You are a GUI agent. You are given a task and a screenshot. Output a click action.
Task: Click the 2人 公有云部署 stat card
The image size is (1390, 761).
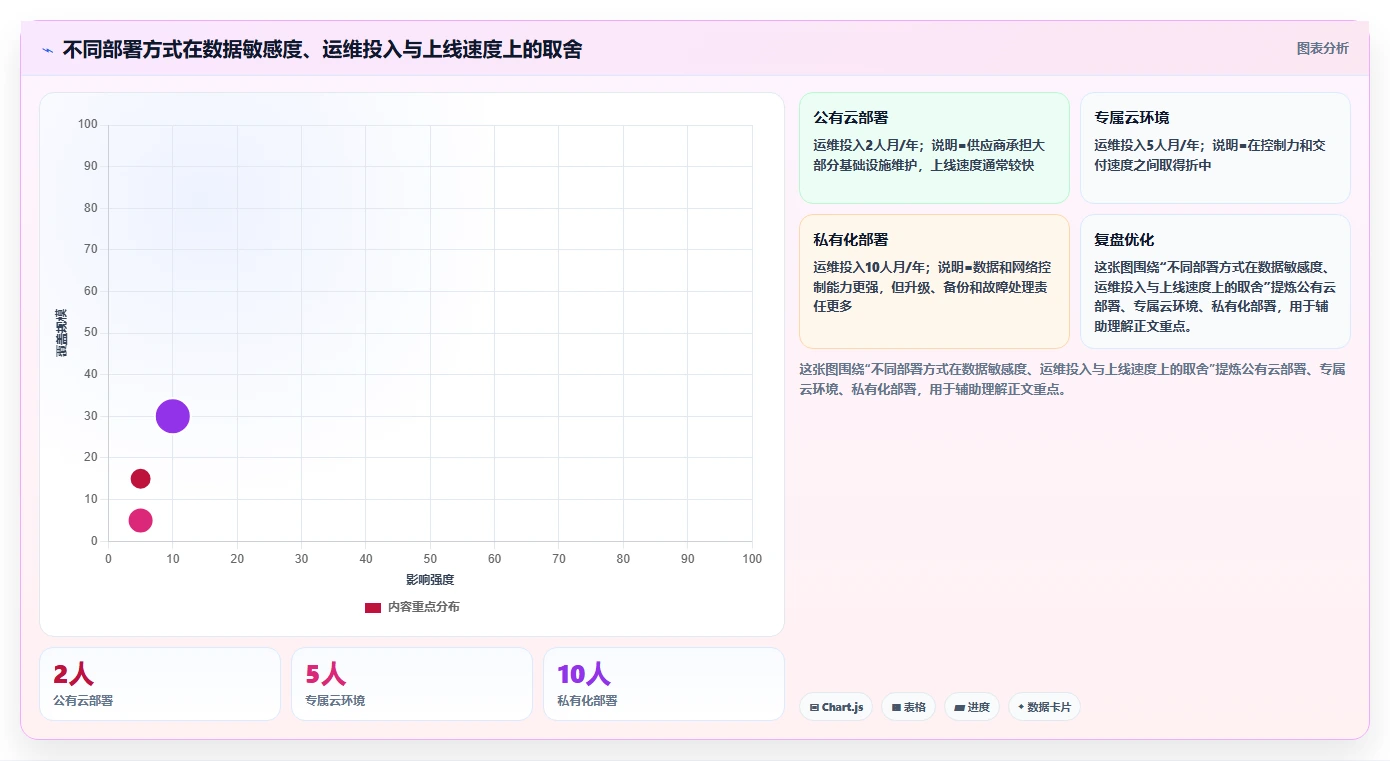pyautogui.click(x=160, y=684)
